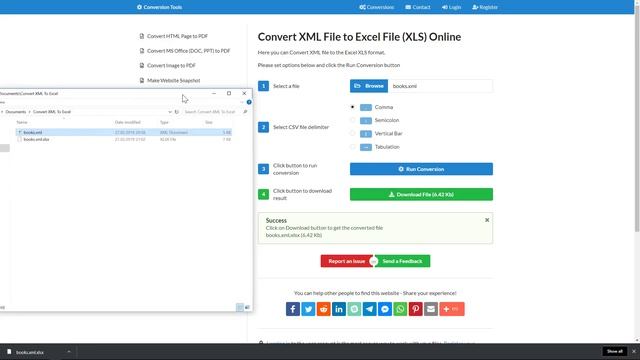Select the Tabulation delimiter radio button
The image size is (640, 360).
(x=352, y=147)
